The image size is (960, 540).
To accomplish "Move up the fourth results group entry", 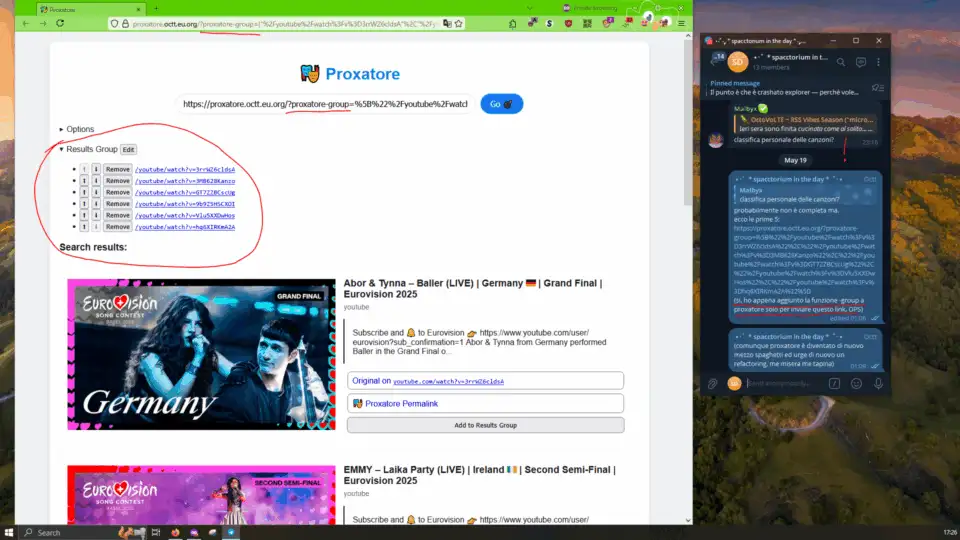I will tap(84, 204).
